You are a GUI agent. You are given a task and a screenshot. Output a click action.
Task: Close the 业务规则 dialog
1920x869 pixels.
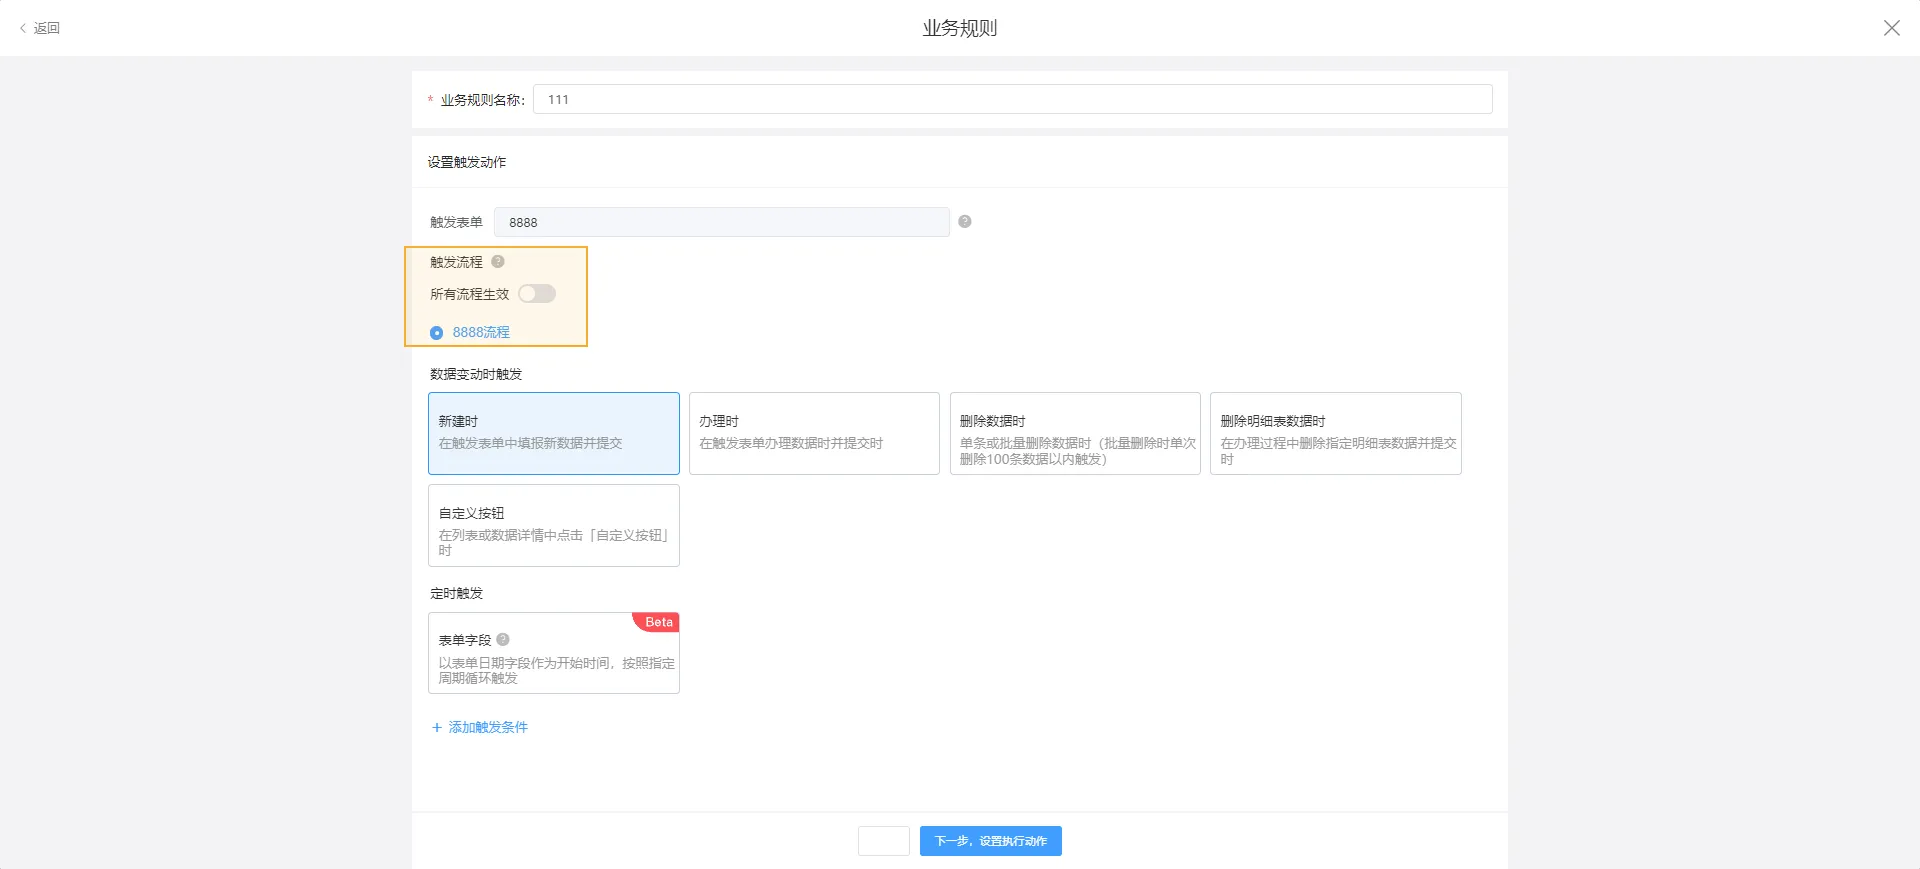click(x=1891, y=28)
